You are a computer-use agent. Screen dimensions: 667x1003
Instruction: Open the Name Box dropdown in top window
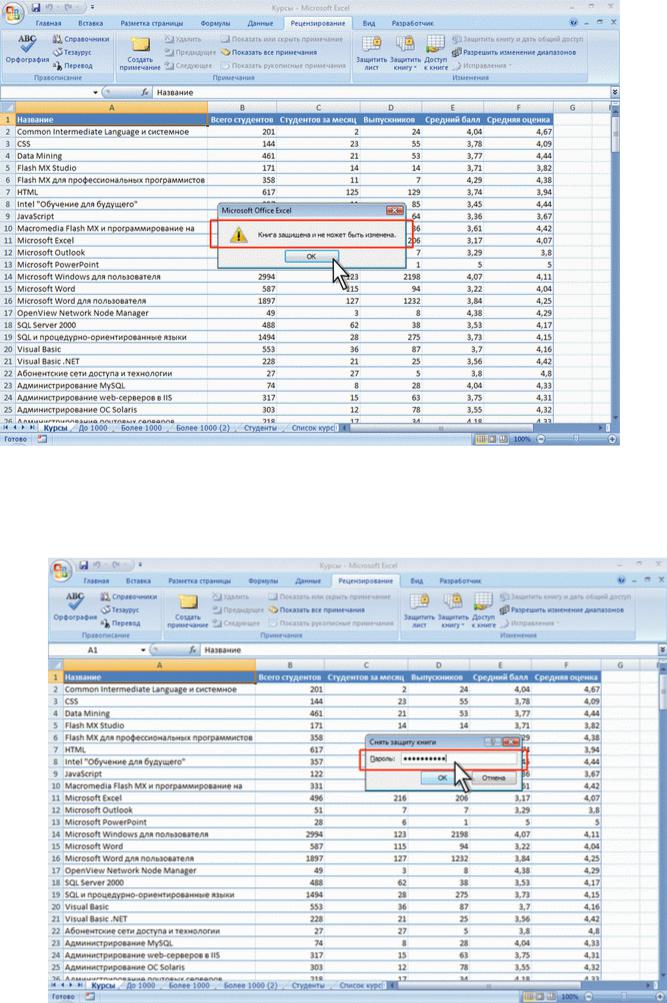95,92
